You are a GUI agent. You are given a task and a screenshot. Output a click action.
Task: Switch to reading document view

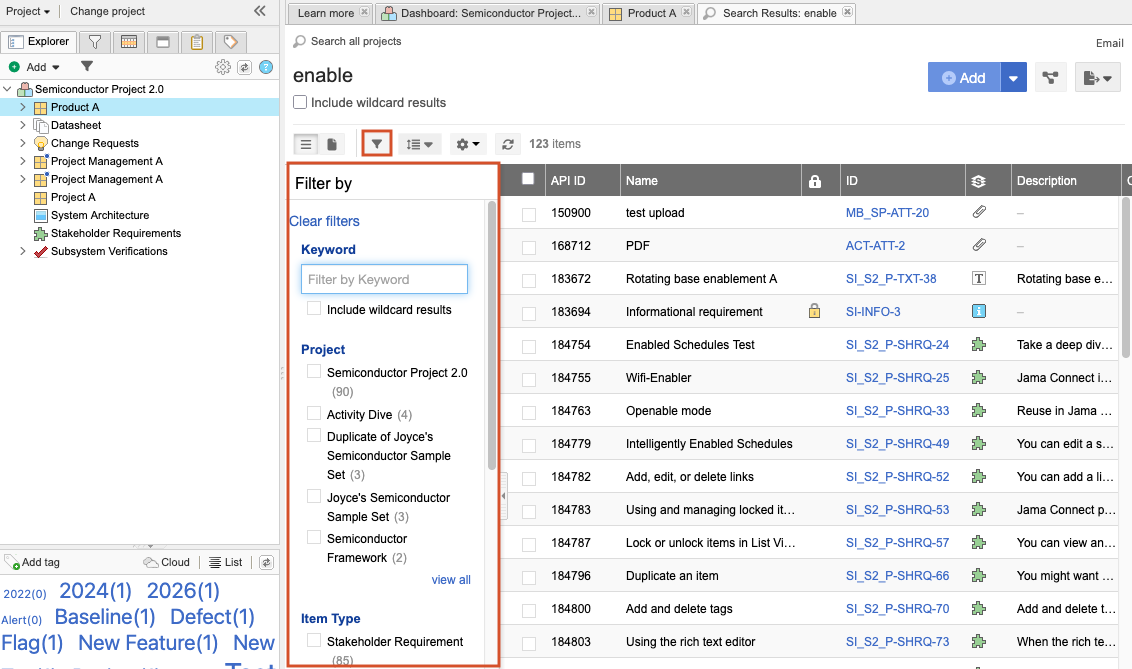click(x=331, y=144)
